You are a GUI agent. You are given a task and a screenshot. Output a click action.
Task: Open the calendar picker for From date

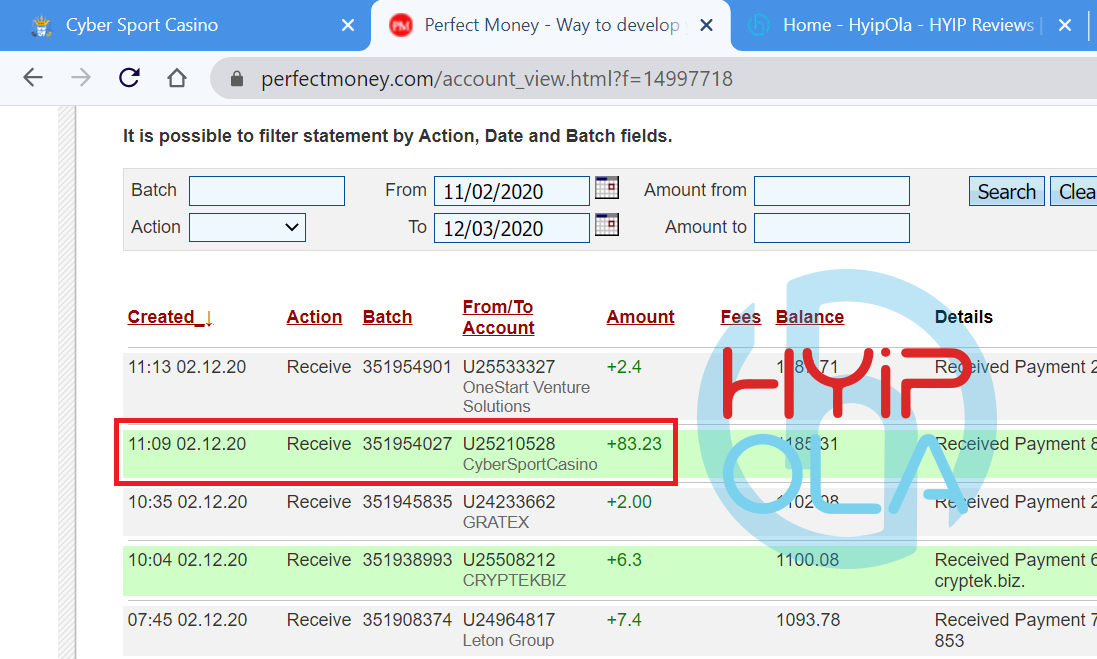coord(607,187)
